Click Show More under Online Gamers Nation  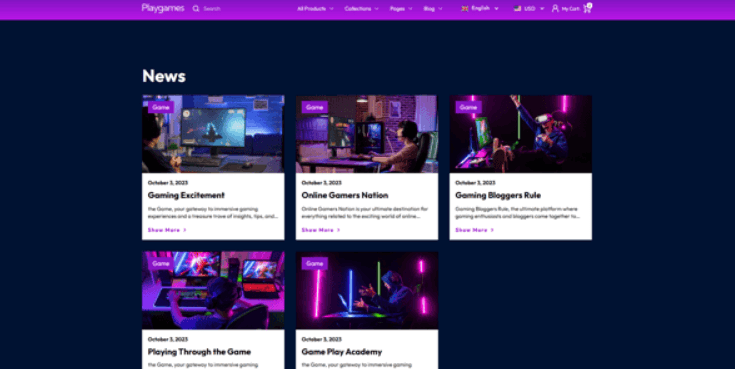[321, 230]
